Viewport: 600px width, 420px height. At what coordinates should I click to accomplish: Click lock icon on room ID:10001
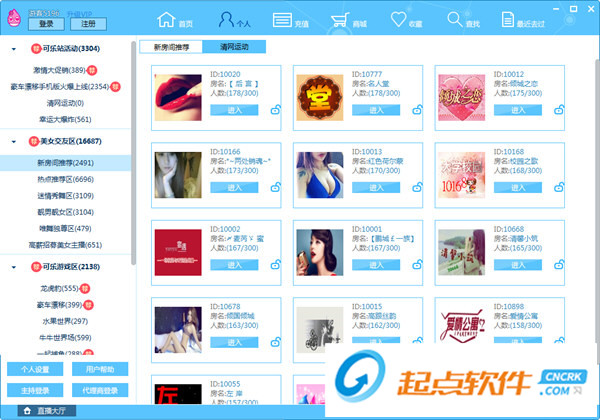click(417, 264)
